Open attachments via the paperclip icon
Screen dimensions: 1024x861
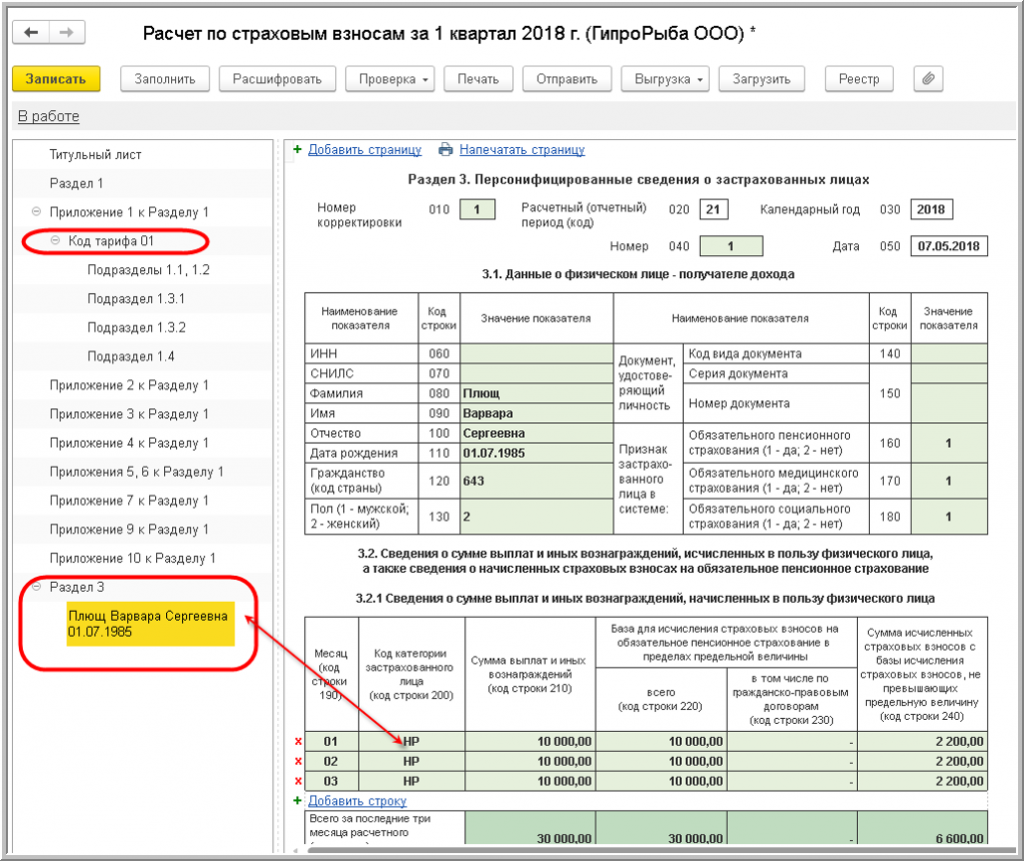928,79
